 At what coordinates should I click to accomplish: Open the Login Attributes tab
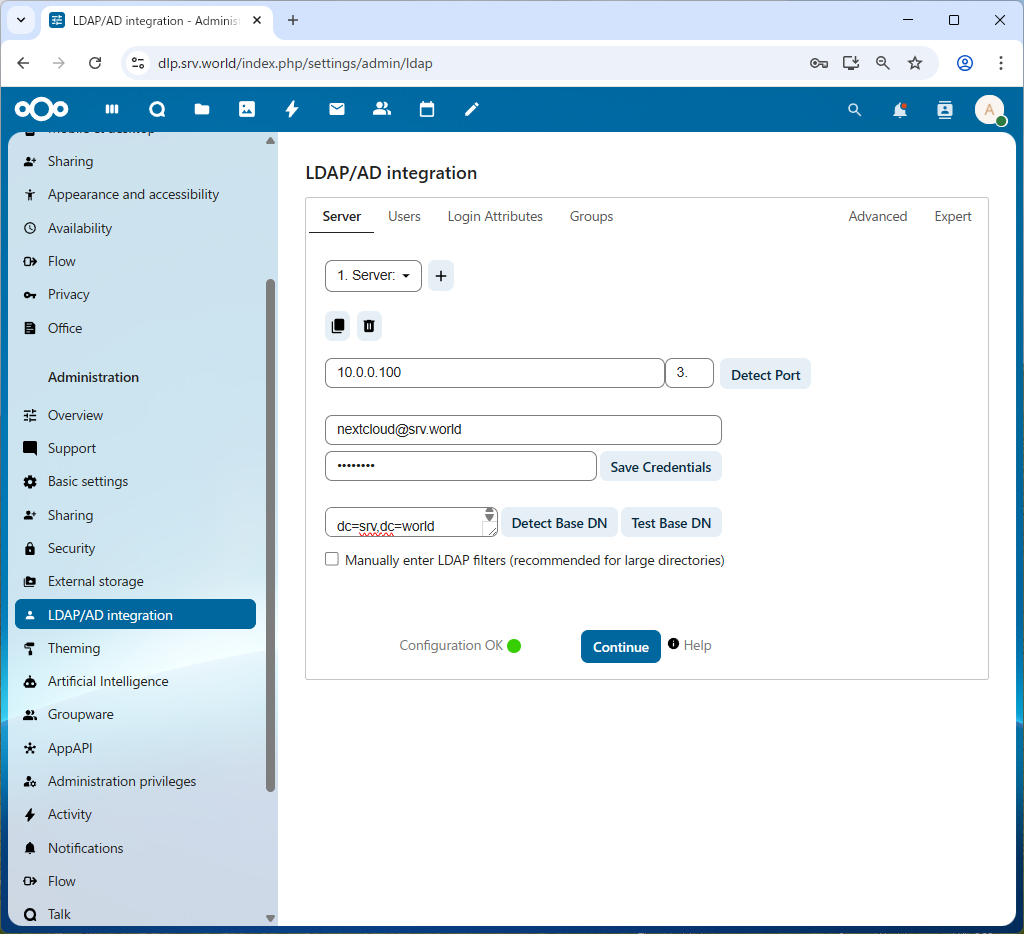(x=495, y=216)
